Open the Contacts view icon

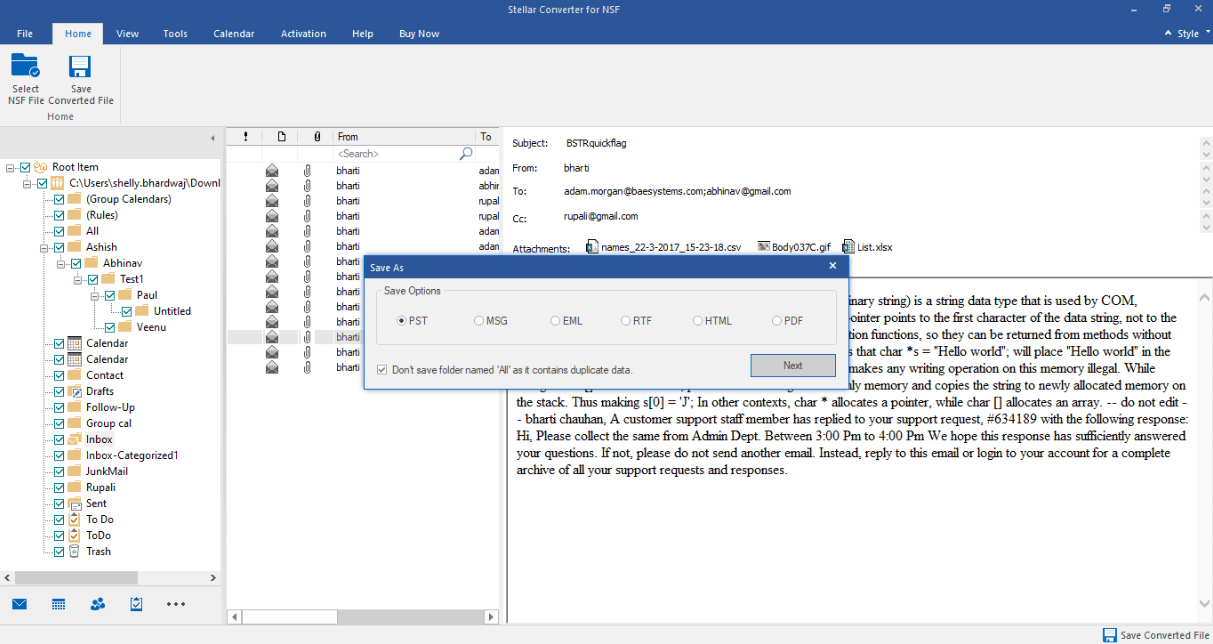[96, 604]
